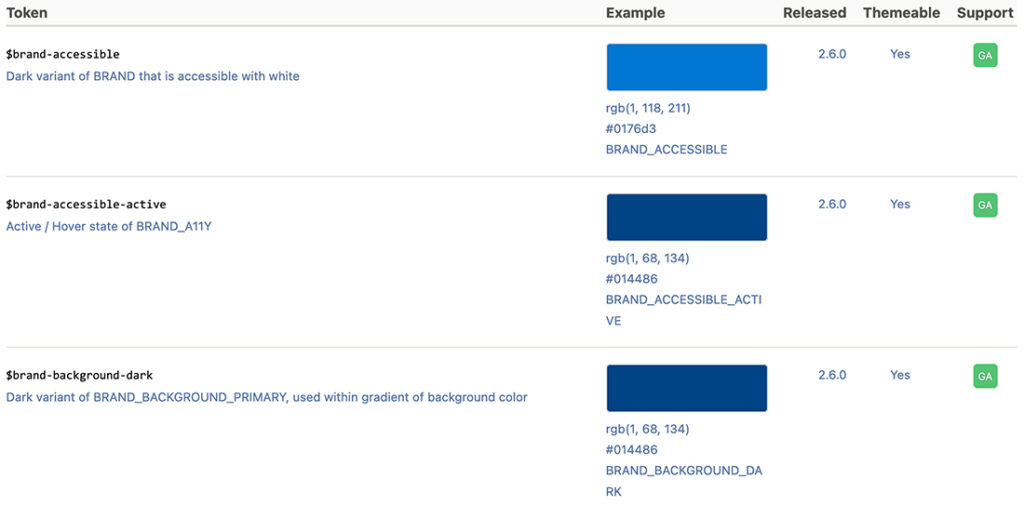Viewport: 1024px width, 505px height.
Task: Click the Example column header
Action: [x=635, y=13]
